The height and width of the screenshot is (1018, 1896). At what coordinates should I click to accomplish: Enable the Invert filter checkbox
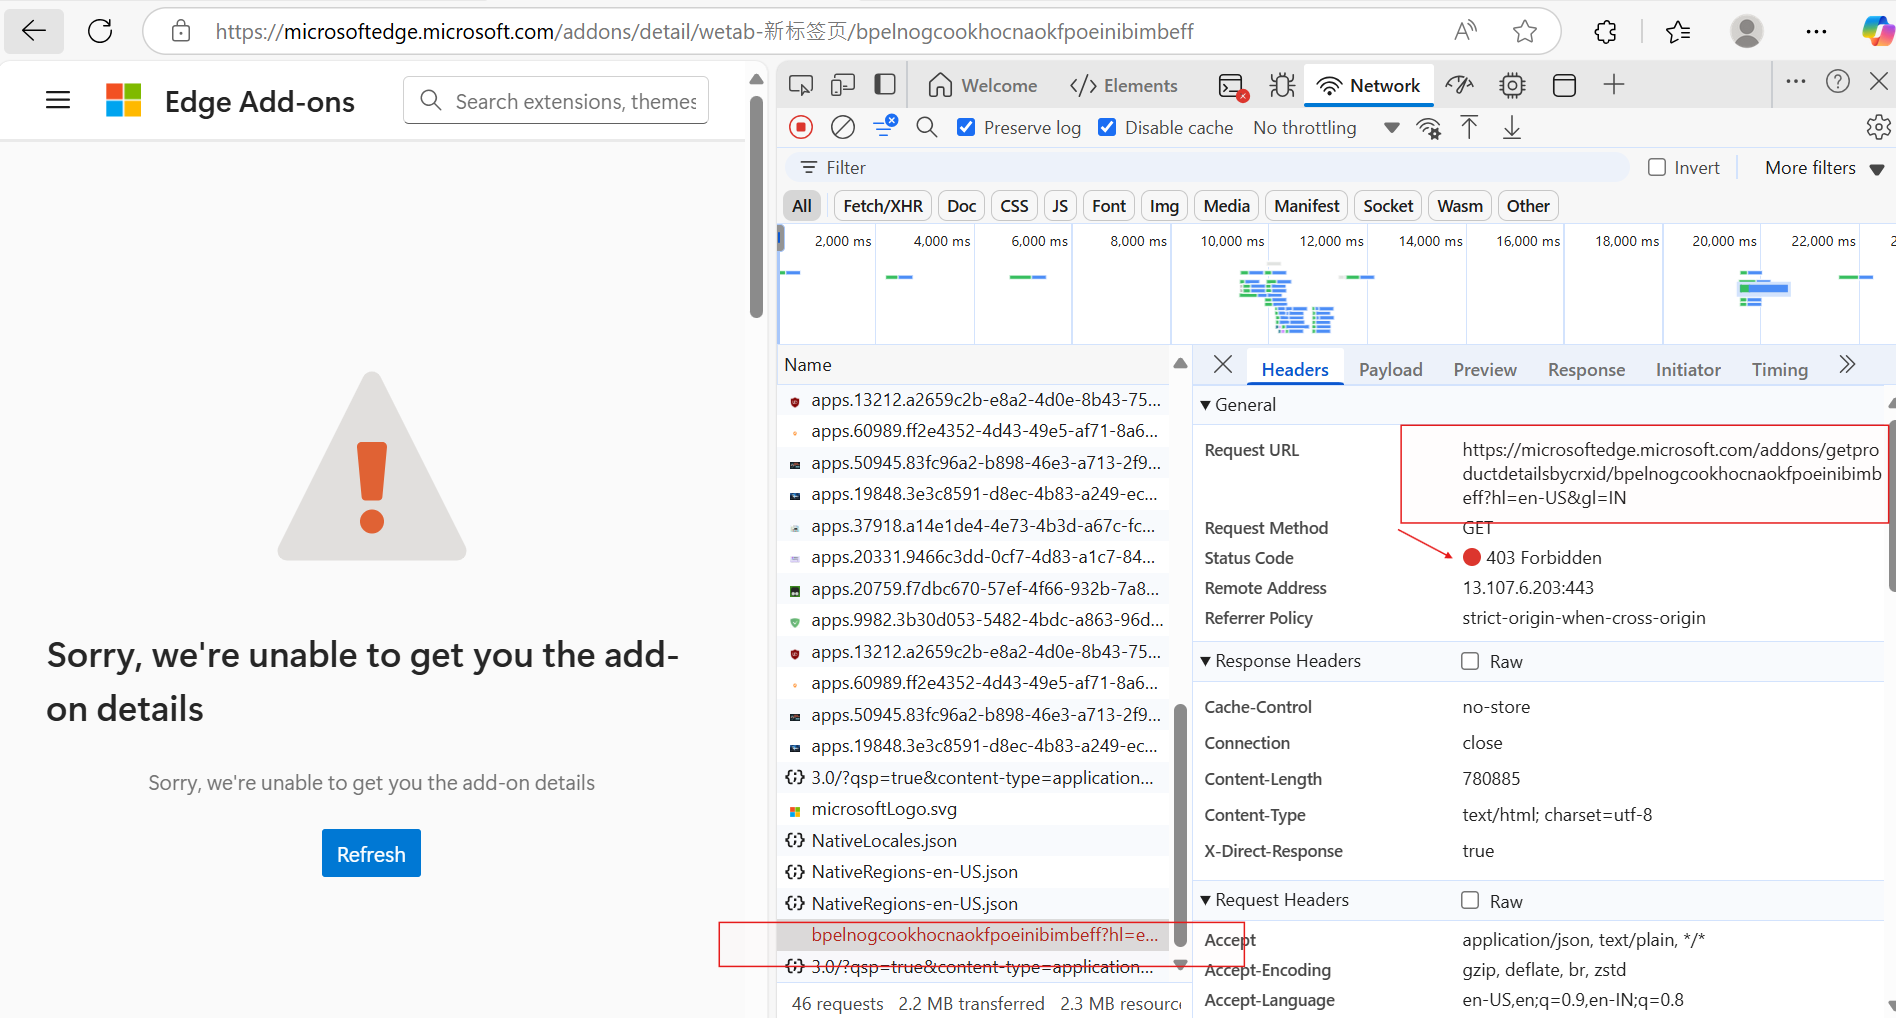tap(1657, 167)
